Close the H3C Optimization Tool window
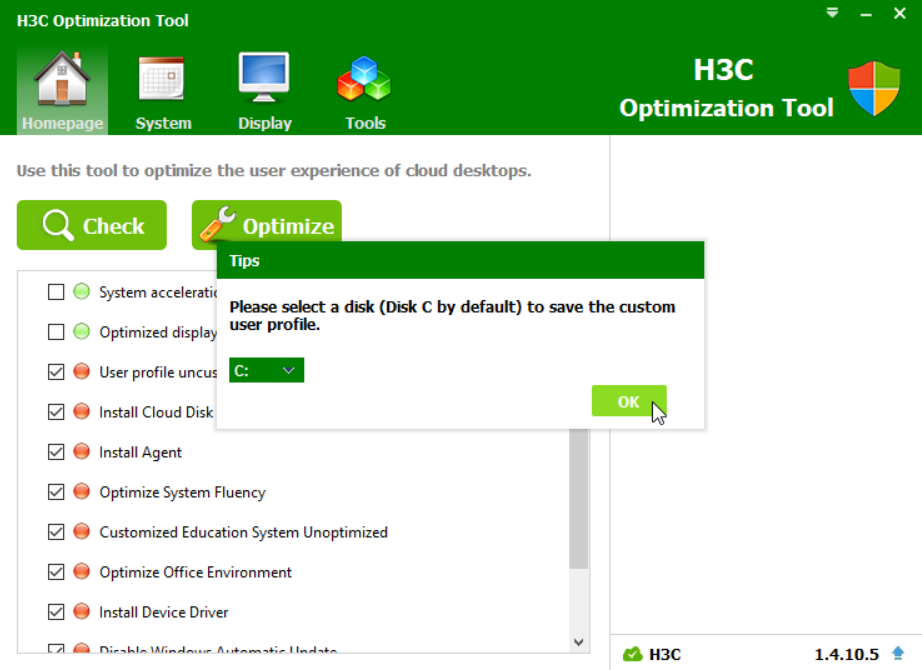This screenshot has width=922, height=670. [900, 13]
